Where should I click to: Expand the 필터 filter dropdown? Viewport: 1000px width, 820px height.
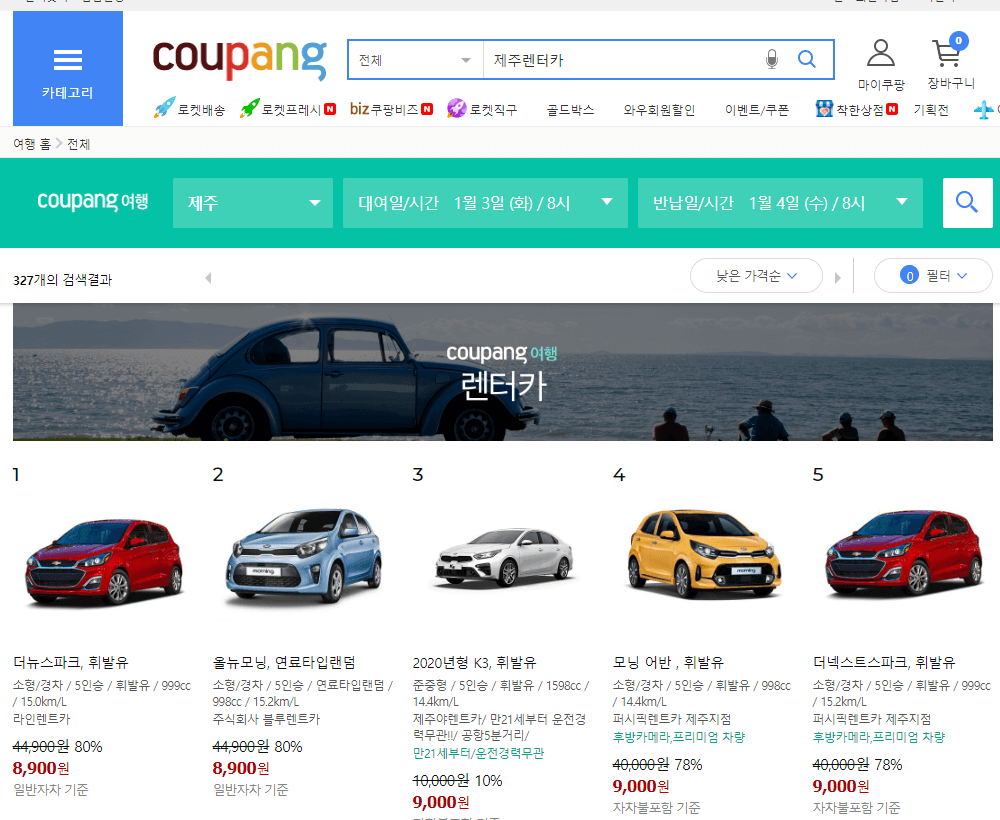tap(933, 275)
